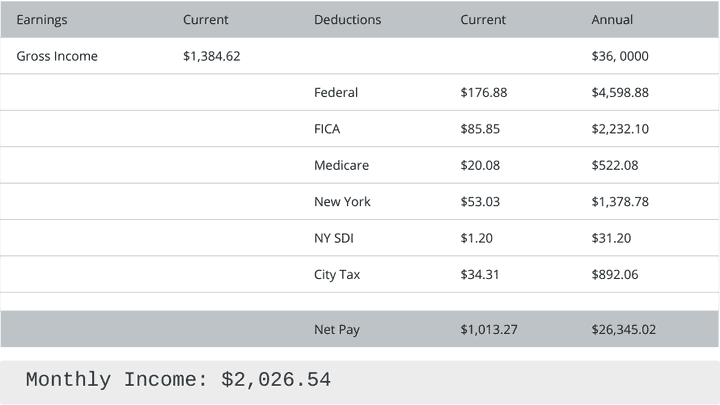This screenshot has height=405, width=720.
Task: Click the Net Pay label in footer row
Action: (337, 329)
